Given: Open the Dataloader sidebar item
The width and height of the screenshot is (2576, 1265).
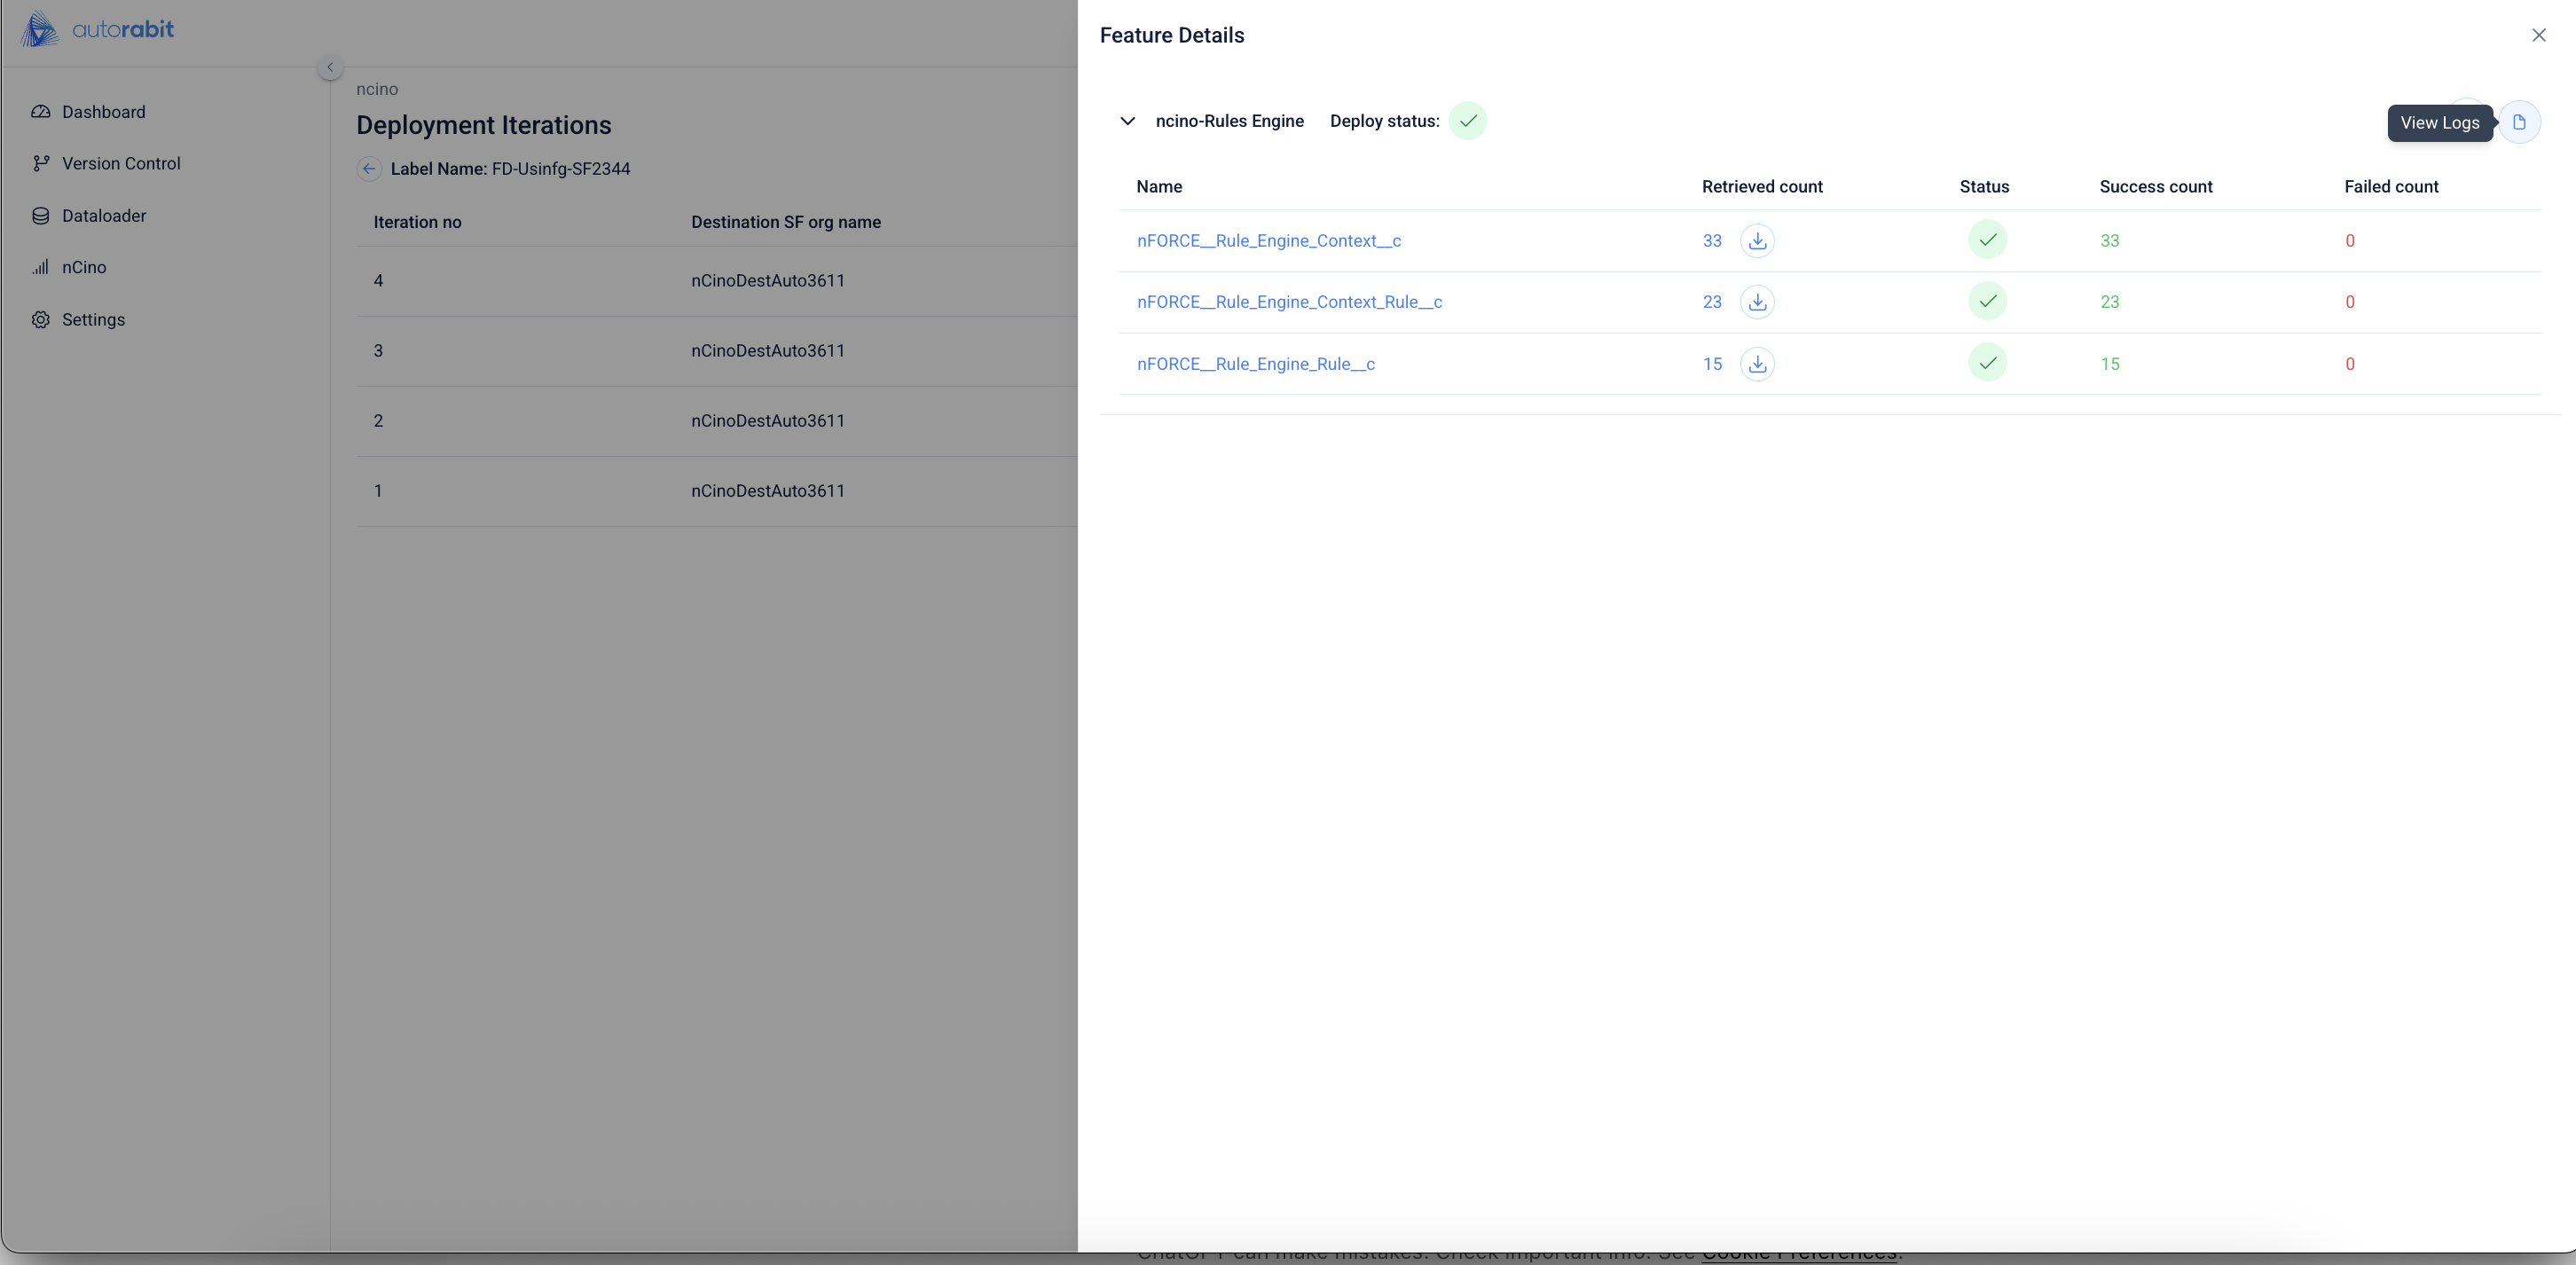Looking at the screenshot, I should tap(103, 216).
